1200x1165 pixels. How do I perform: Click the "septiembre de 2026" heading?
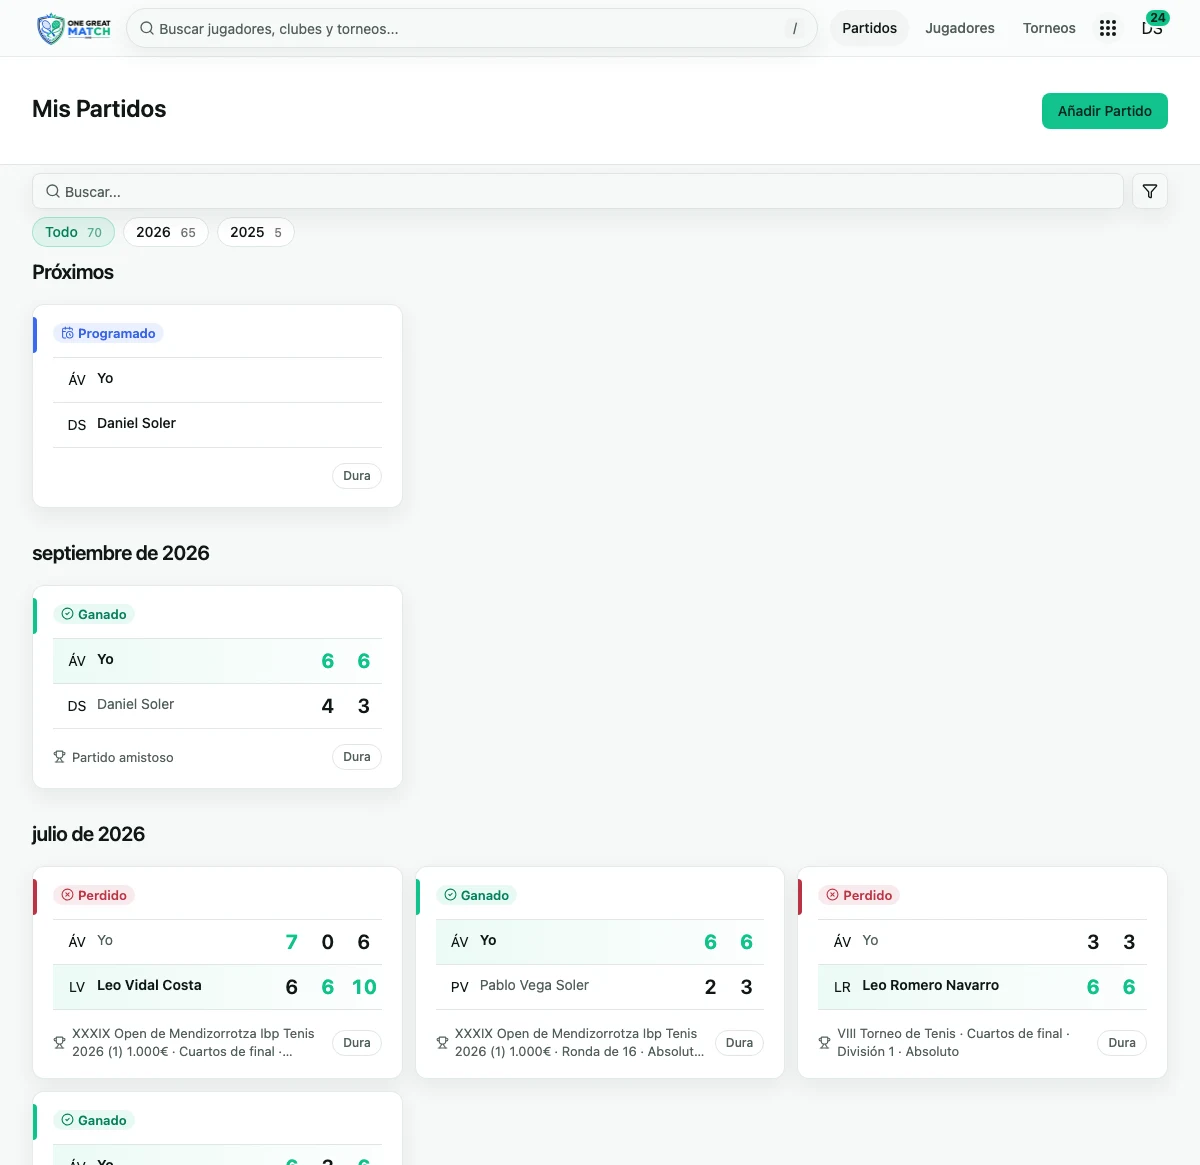coord(121,553)
